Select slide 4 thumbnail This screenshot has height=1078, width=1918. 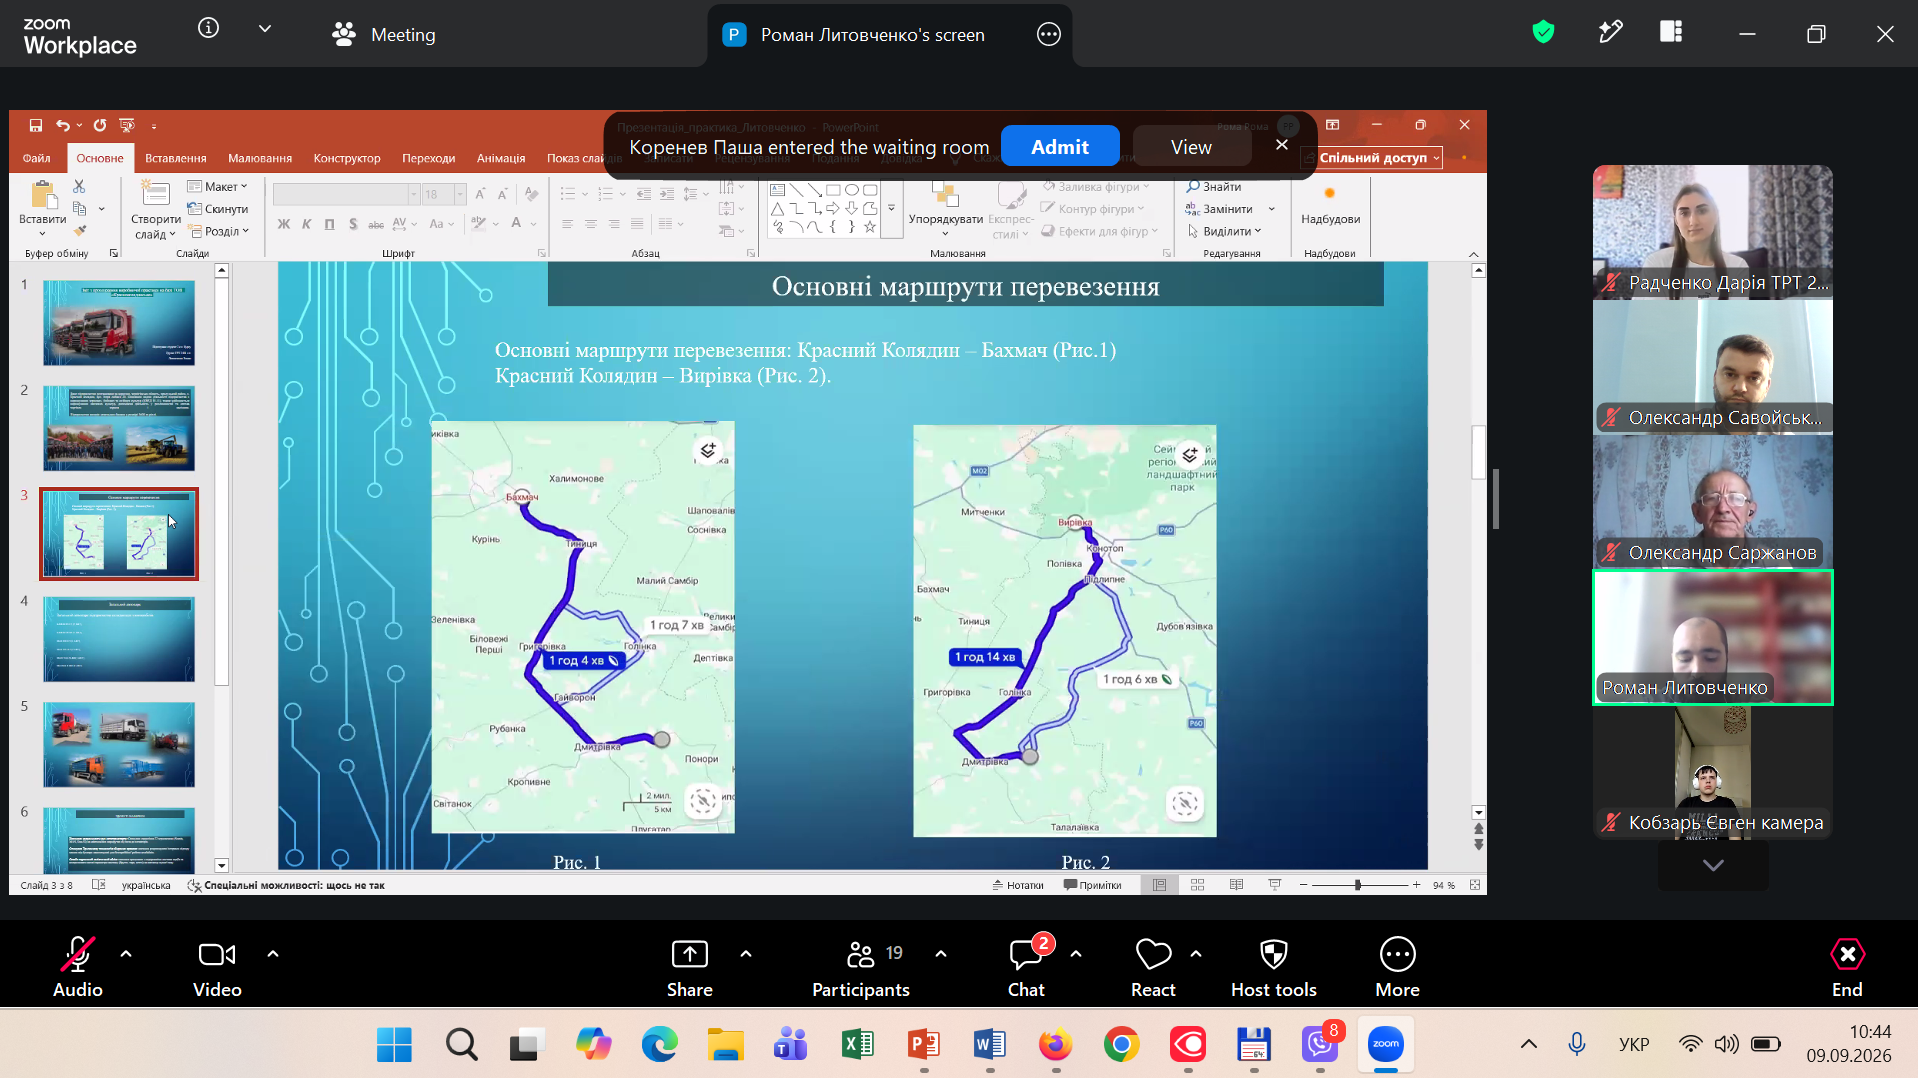coord(119,640)
